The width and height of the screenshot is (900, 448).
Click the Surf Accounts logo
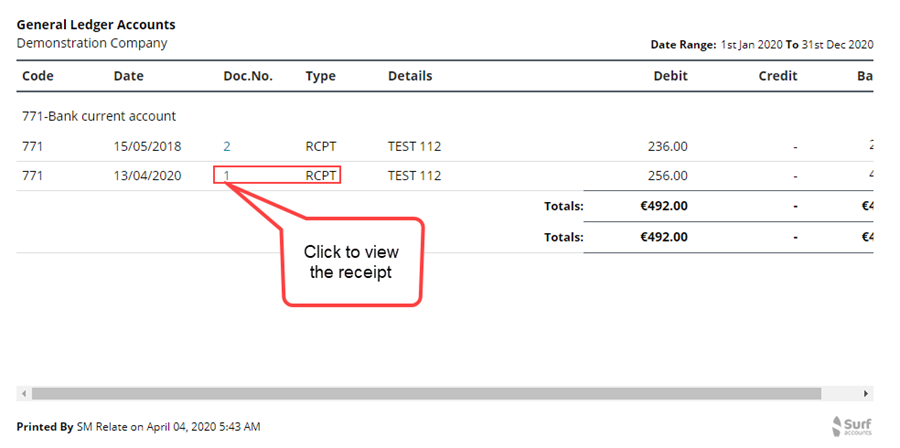point(852,426)
